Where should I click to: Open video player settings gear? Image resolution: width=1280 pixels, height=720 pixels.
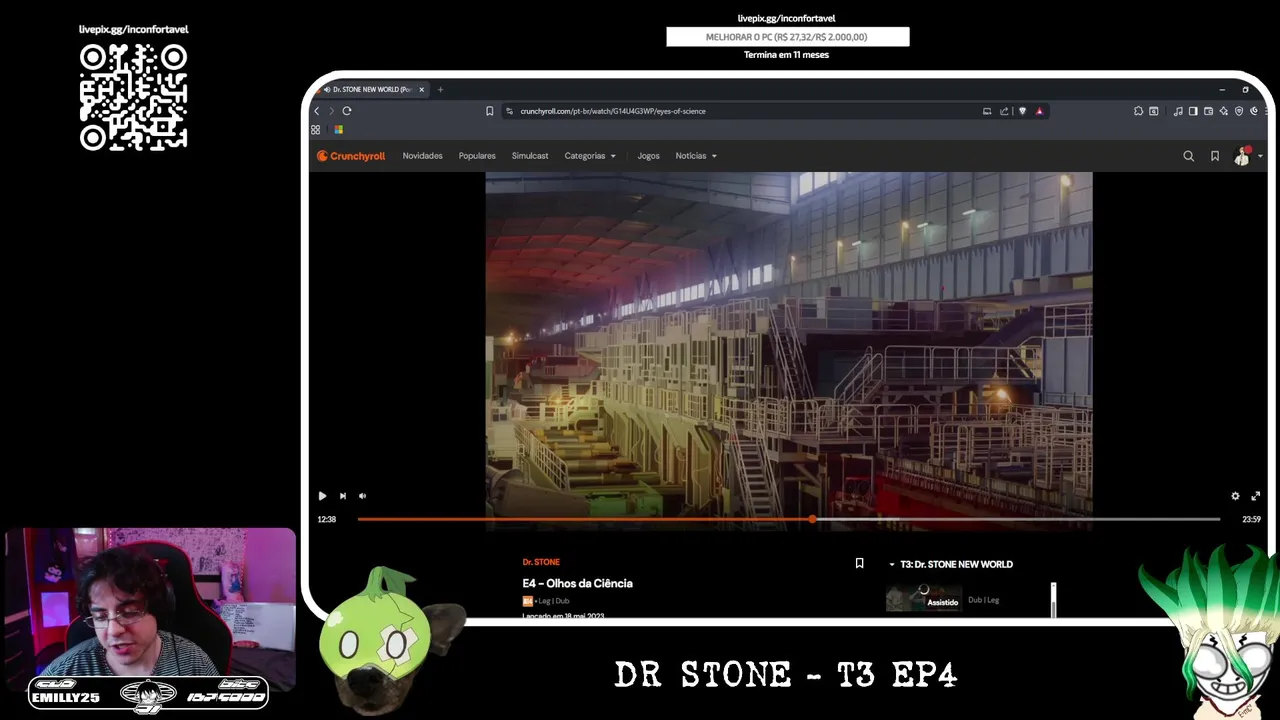pos(1235,496)
